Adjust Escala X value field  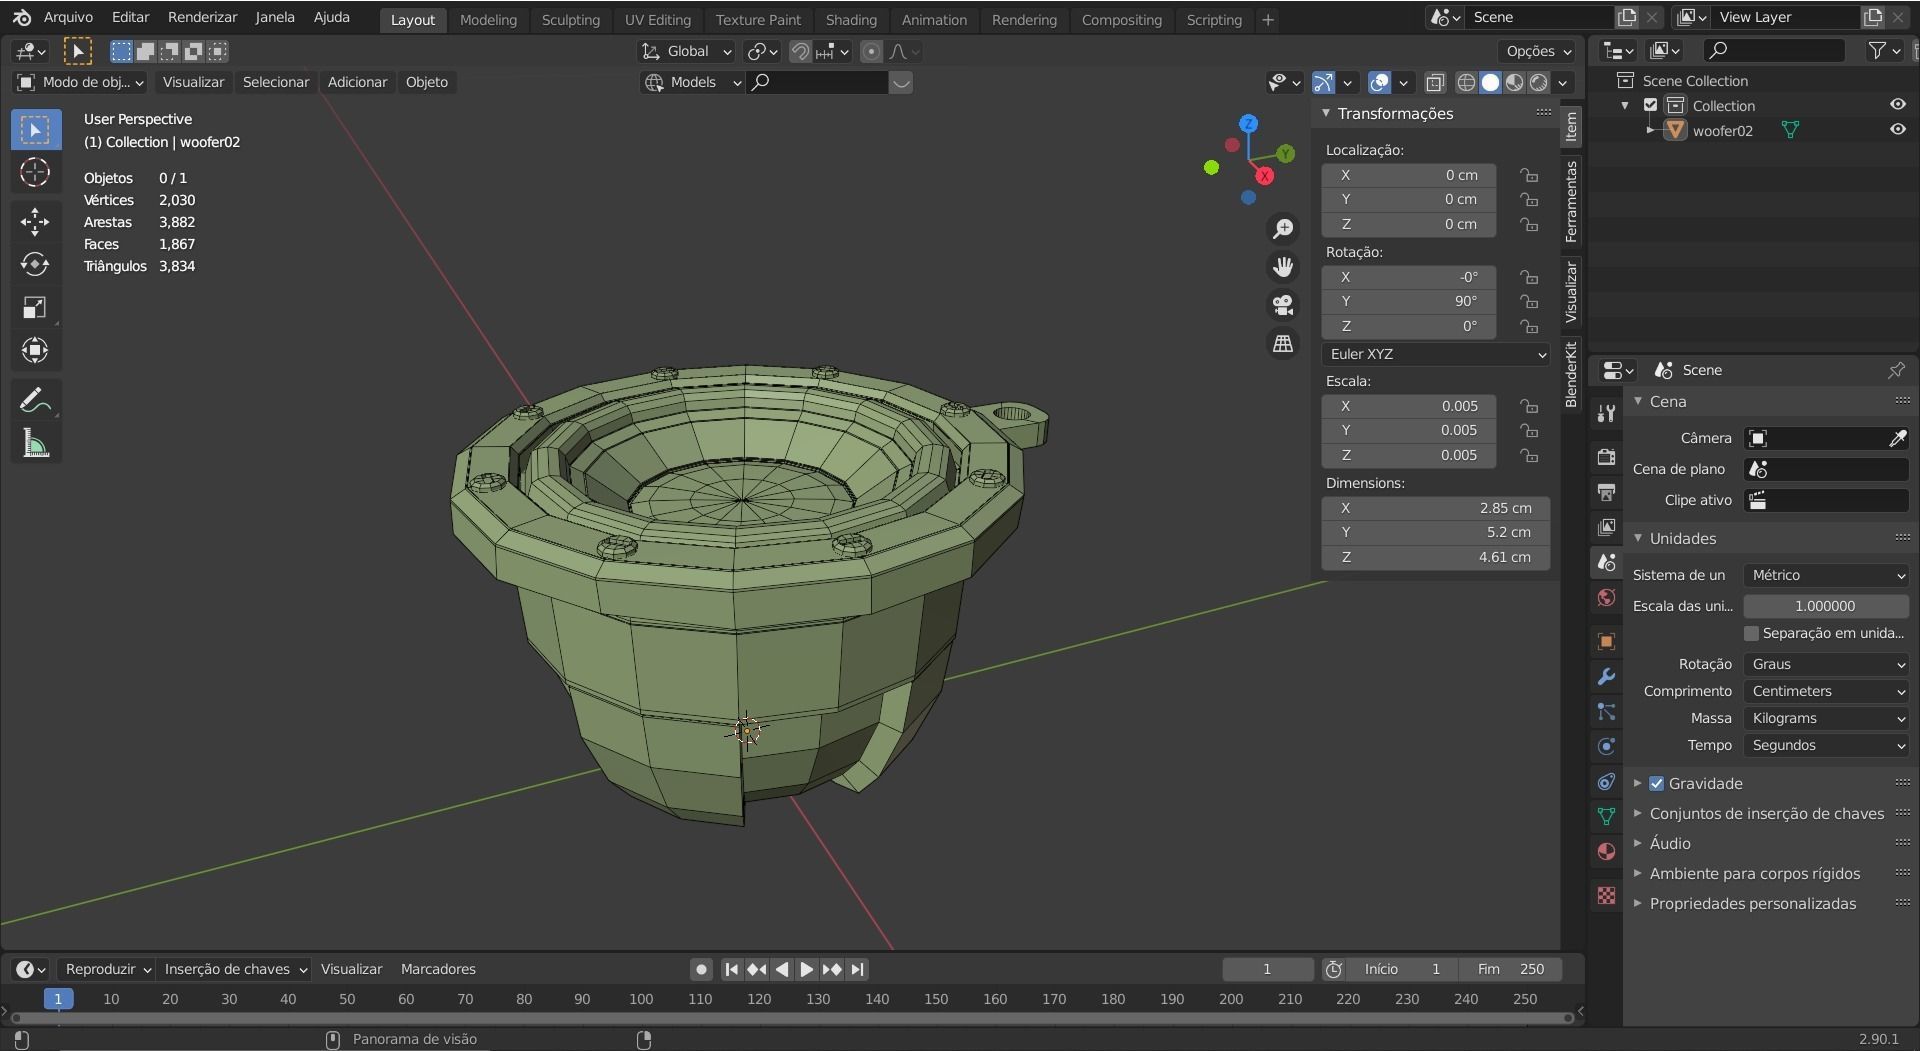coord(1409,406)
